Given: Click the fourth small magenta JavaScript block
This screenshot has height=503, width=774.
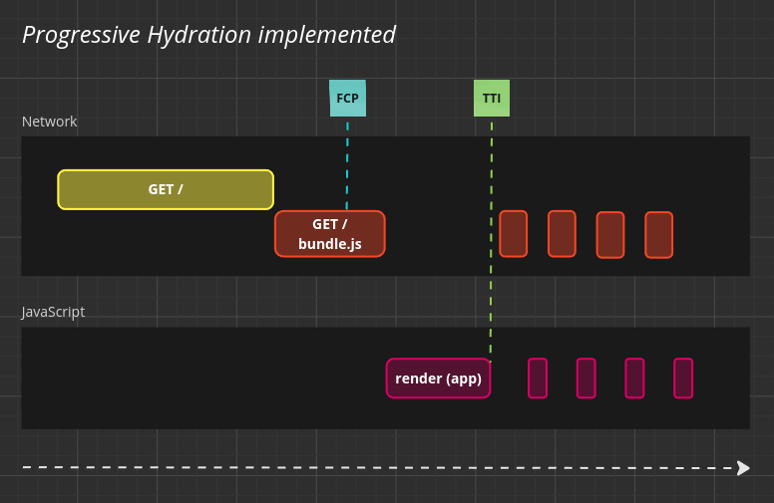Looking at the screenshot, I should pos(683,378).
